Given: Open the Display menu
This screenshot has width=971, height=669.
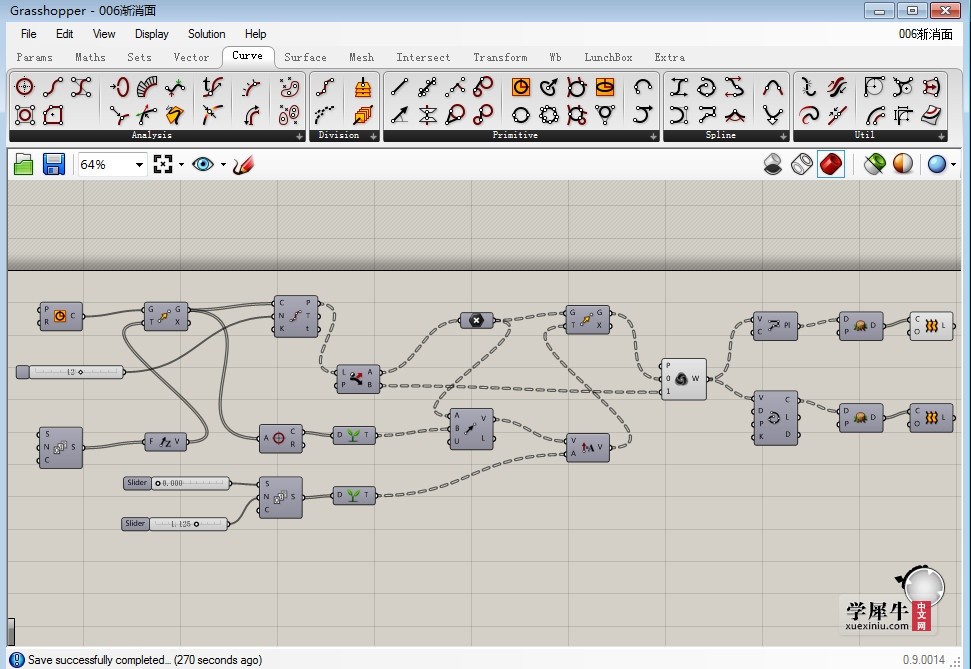Looking at the screenshot, I should coord(152,34).
